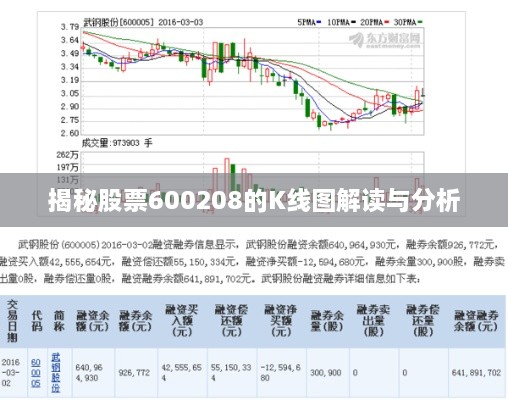508x400 pixels.
Task: Click the 代码 column header
Action: click(37, 321)
